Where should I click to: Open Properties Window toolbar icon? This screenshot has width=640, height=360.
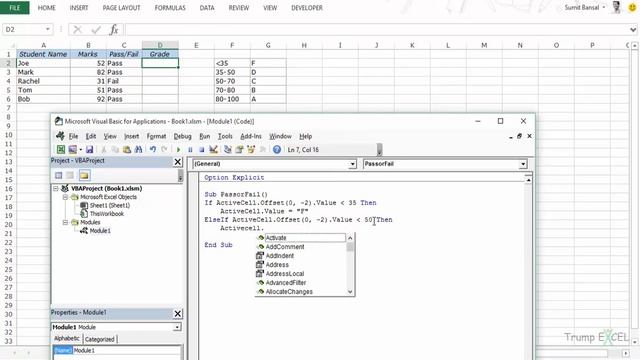click(x=239, y=150)
